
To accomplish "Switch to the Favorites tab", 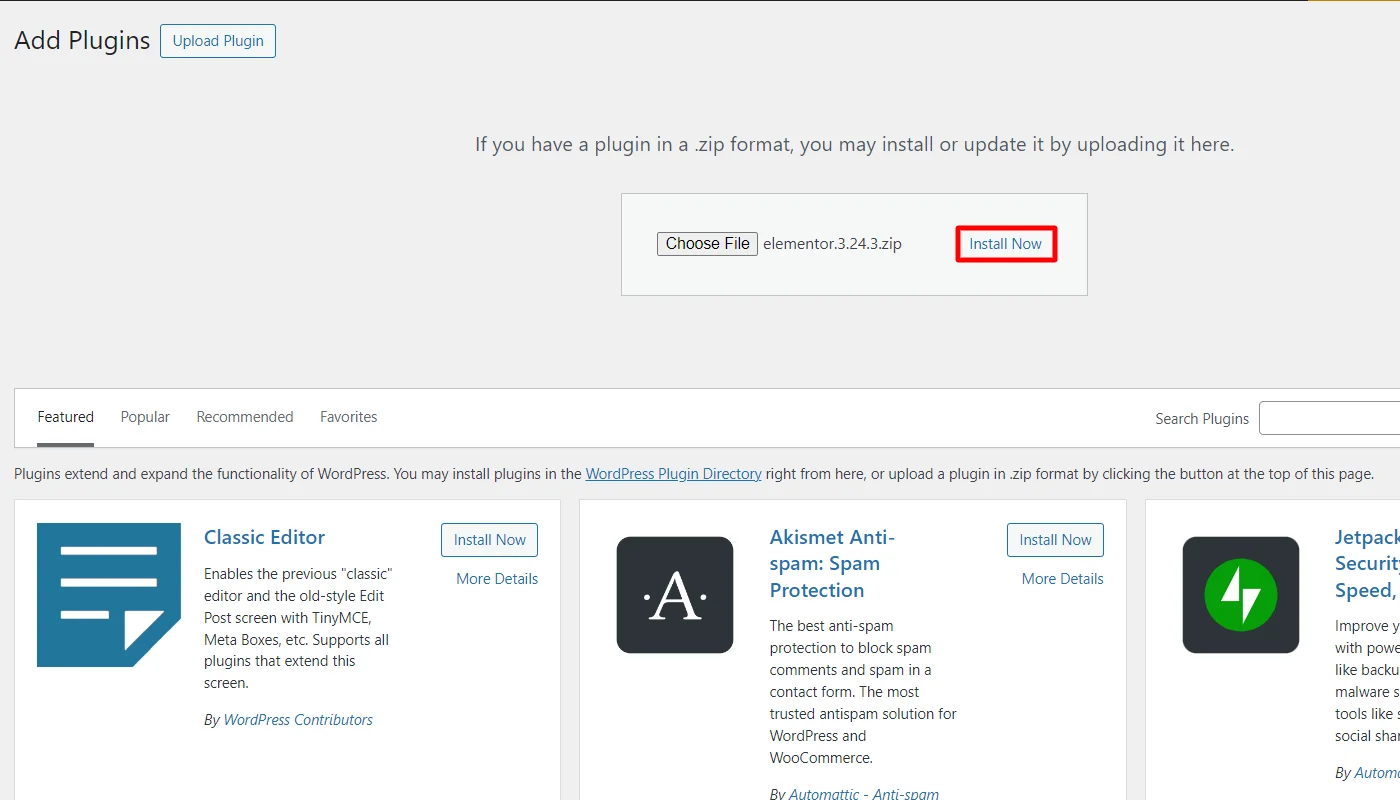I will point(348,417).
